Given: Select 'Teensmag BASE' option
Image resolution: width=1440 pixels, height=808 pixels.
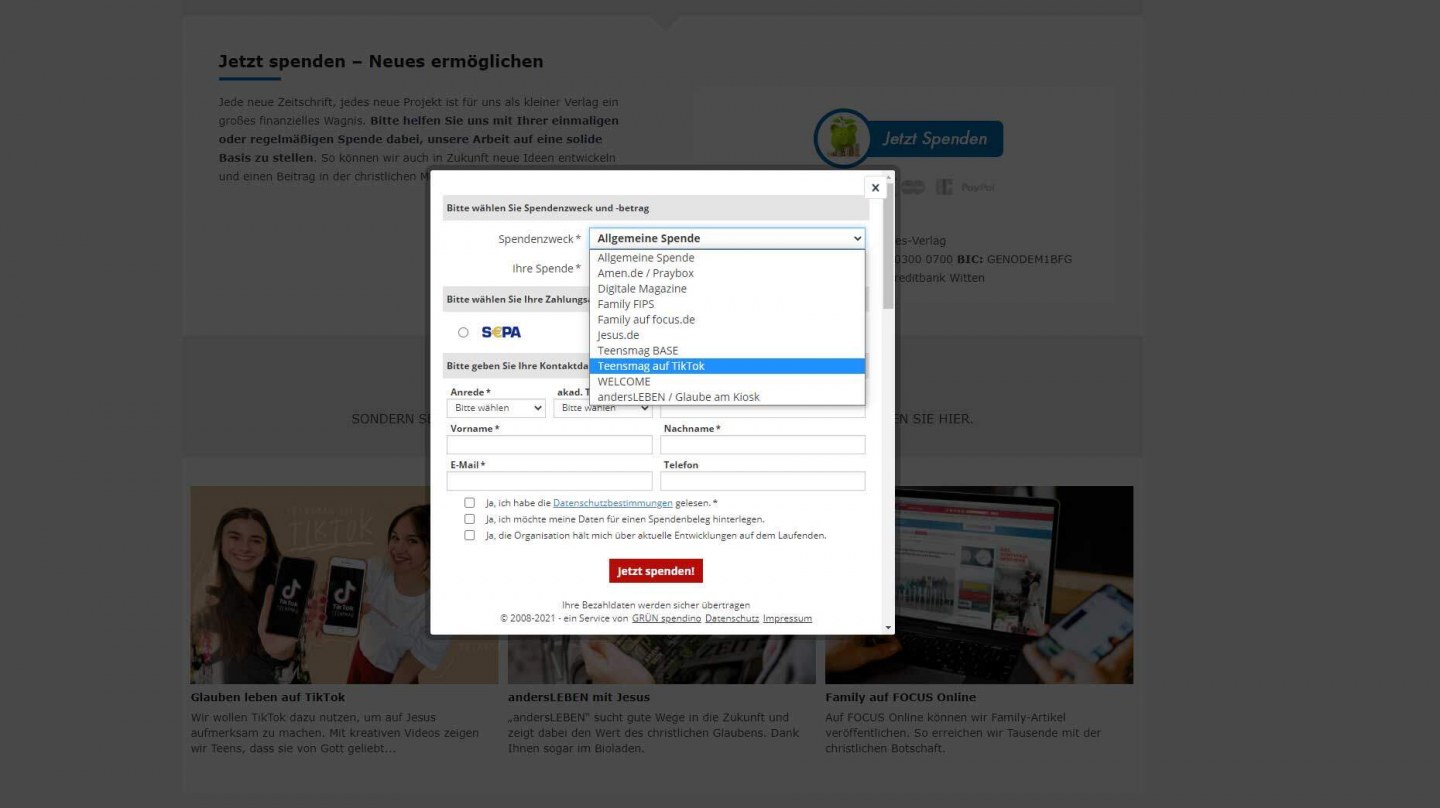Looking at the screenshot, I should pyautogui.click(x=727, y=351).
